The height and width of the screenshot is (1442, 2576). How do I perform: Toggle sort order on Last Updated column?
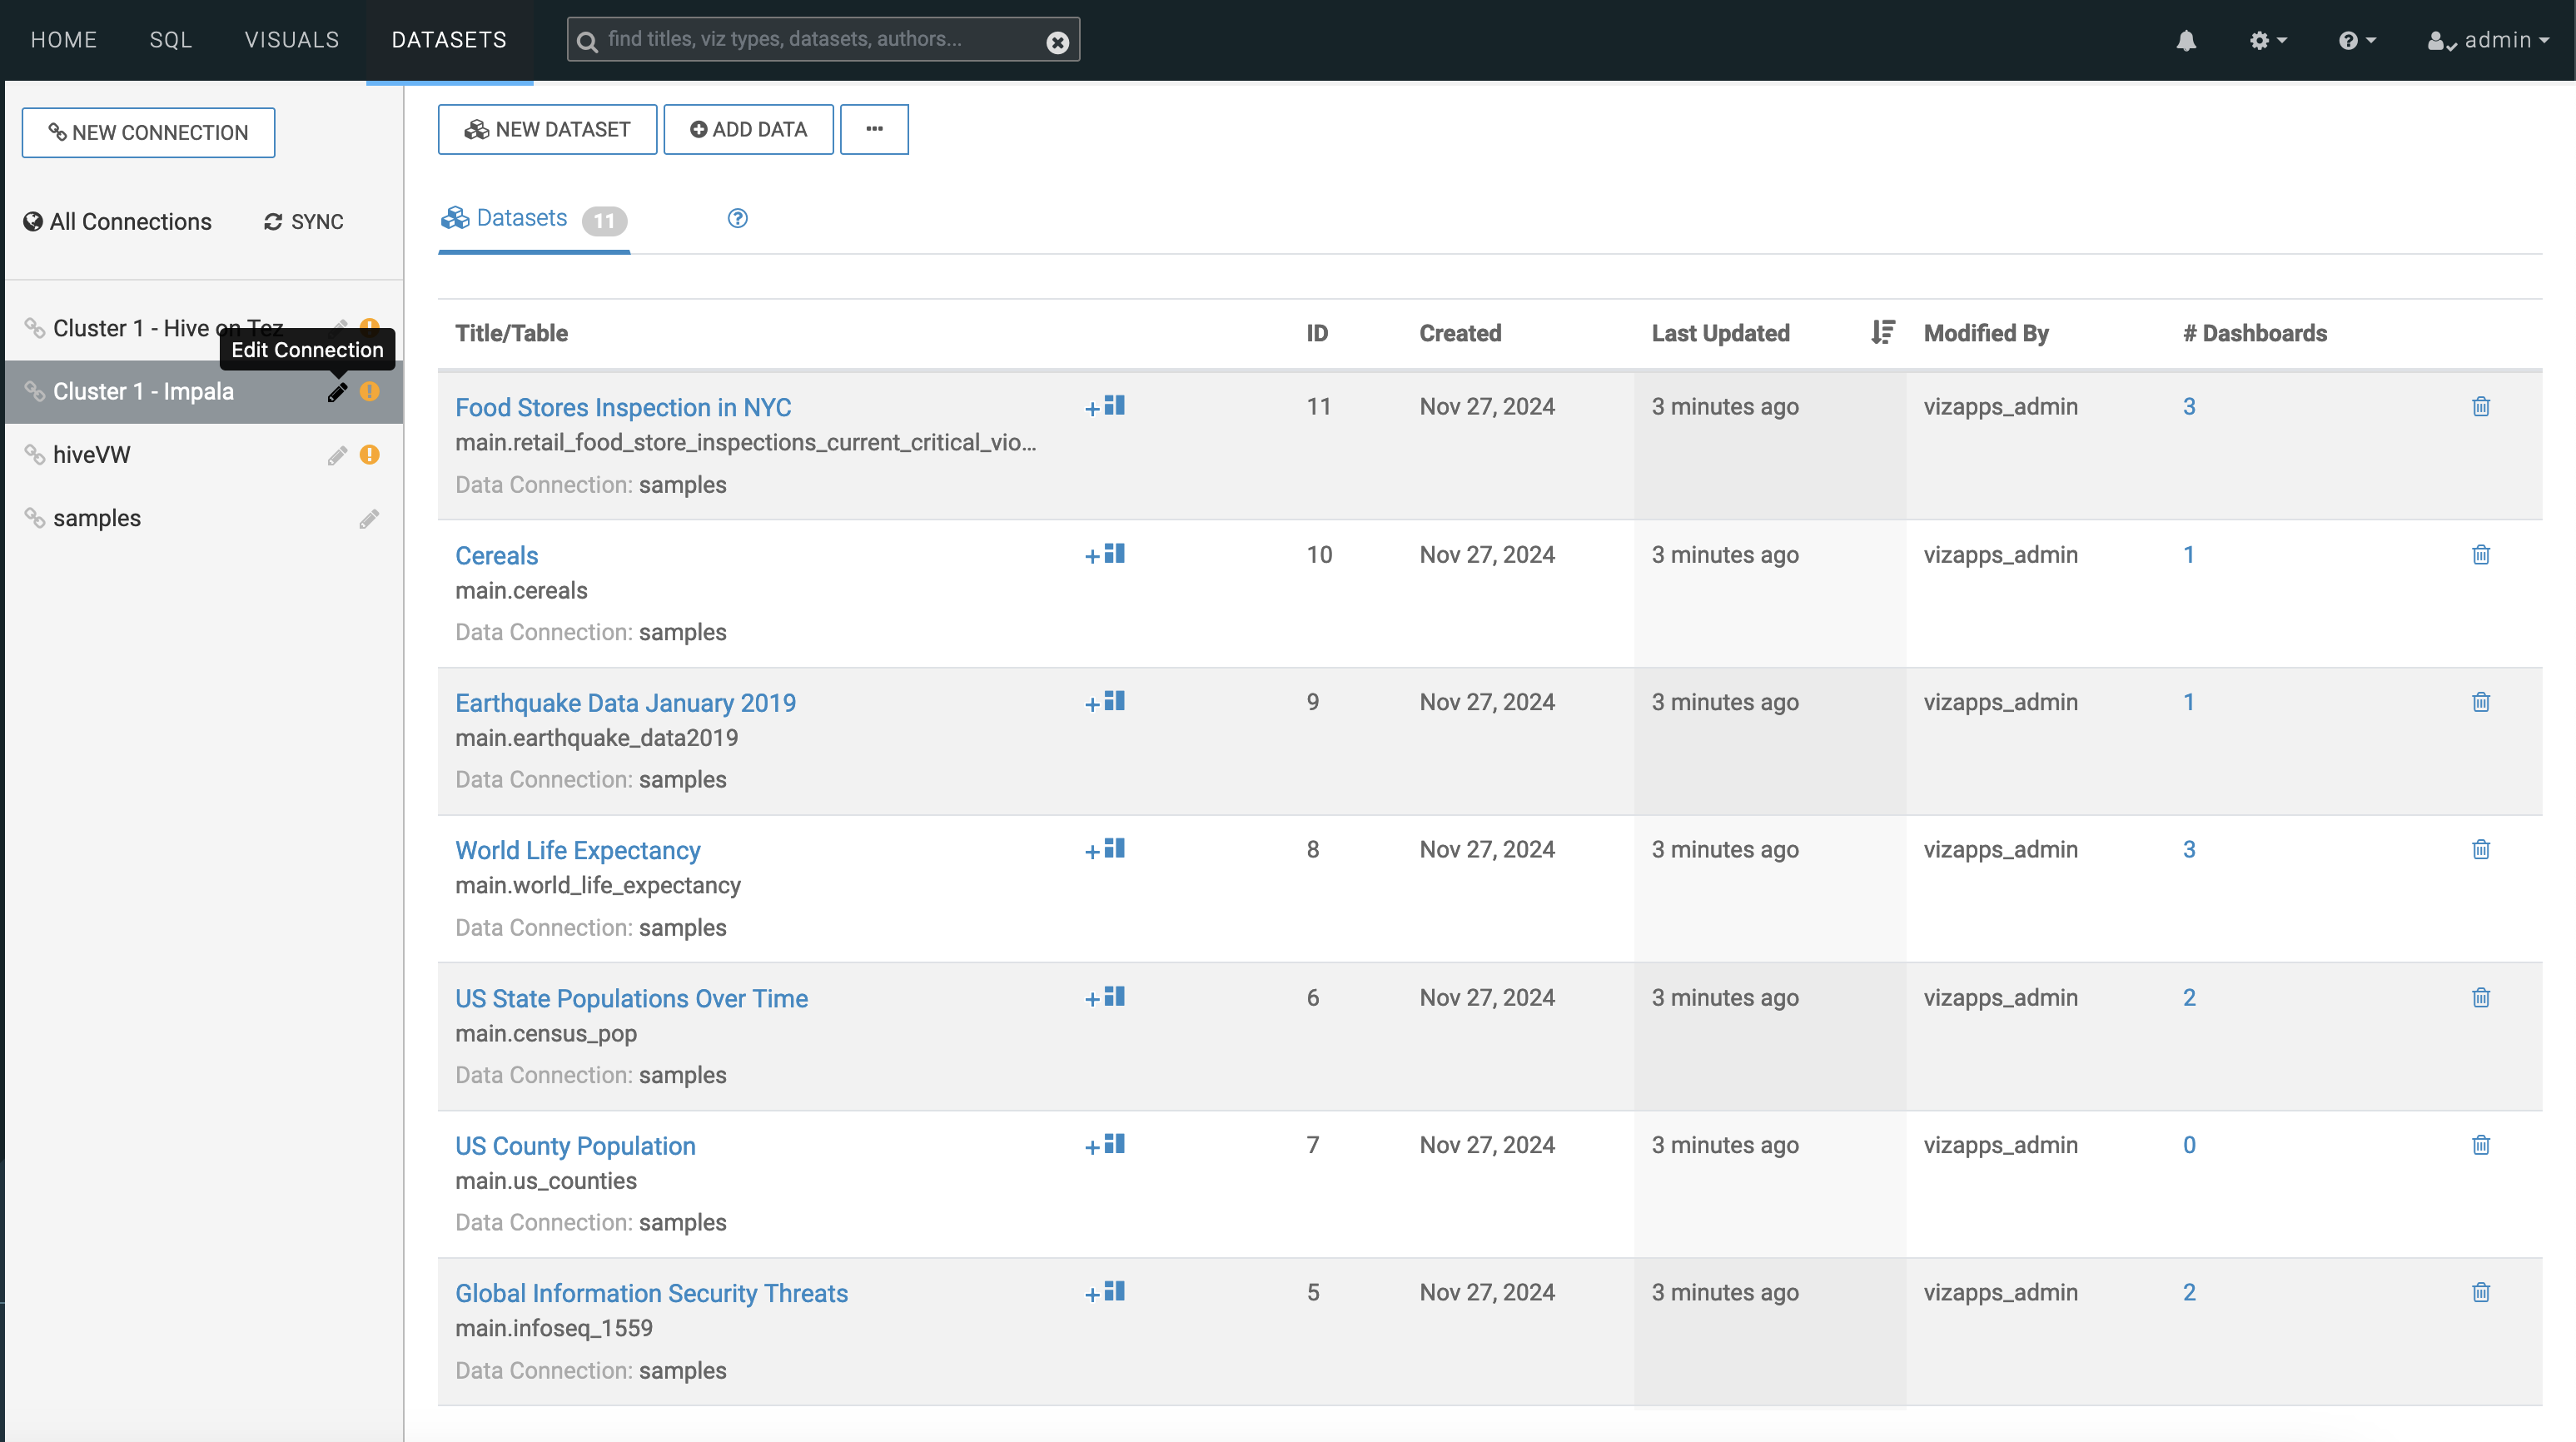(1882, 333)
